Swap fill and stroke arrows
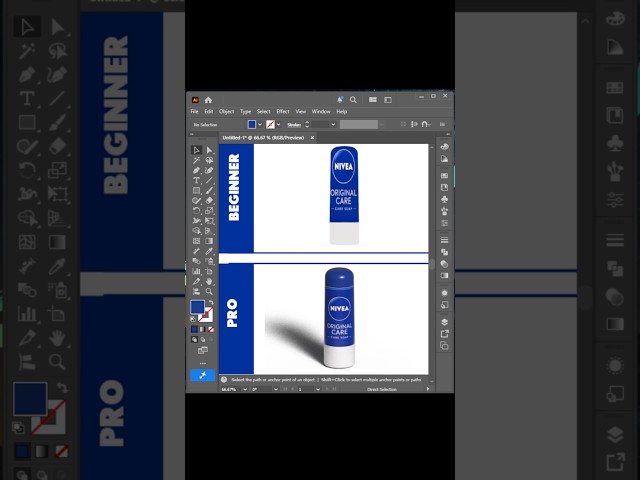This screenshot has width=640, height=480. coord(211,303)
